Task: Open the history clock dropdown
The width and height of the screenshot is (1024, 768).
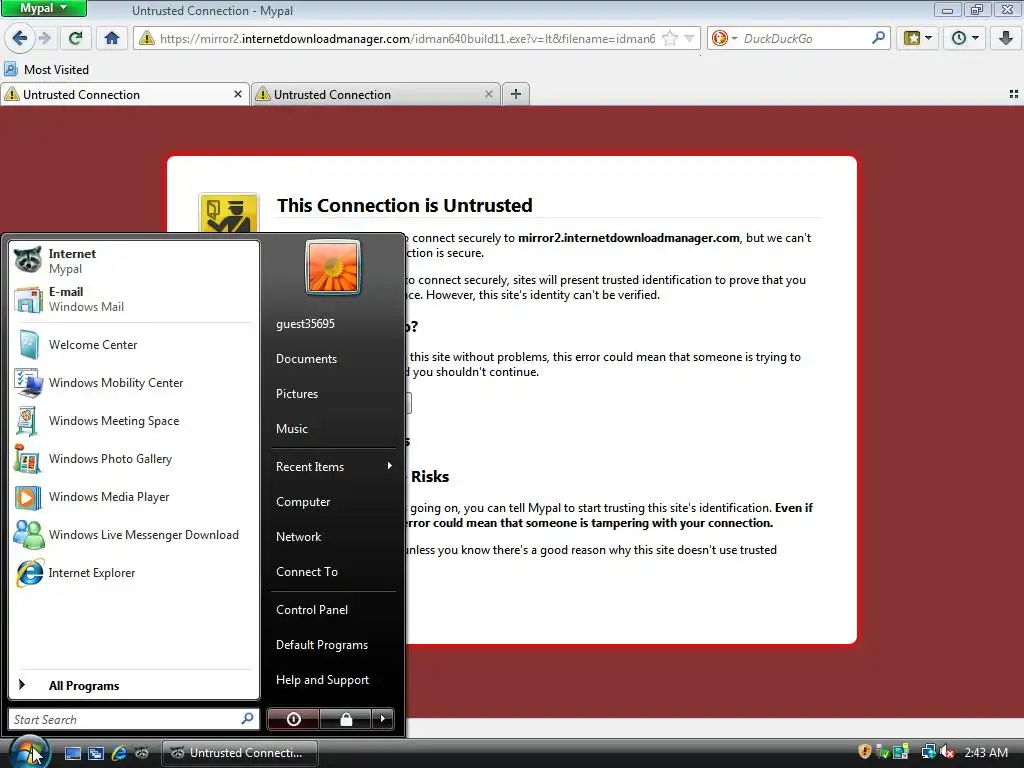Action: pos(965,39)
